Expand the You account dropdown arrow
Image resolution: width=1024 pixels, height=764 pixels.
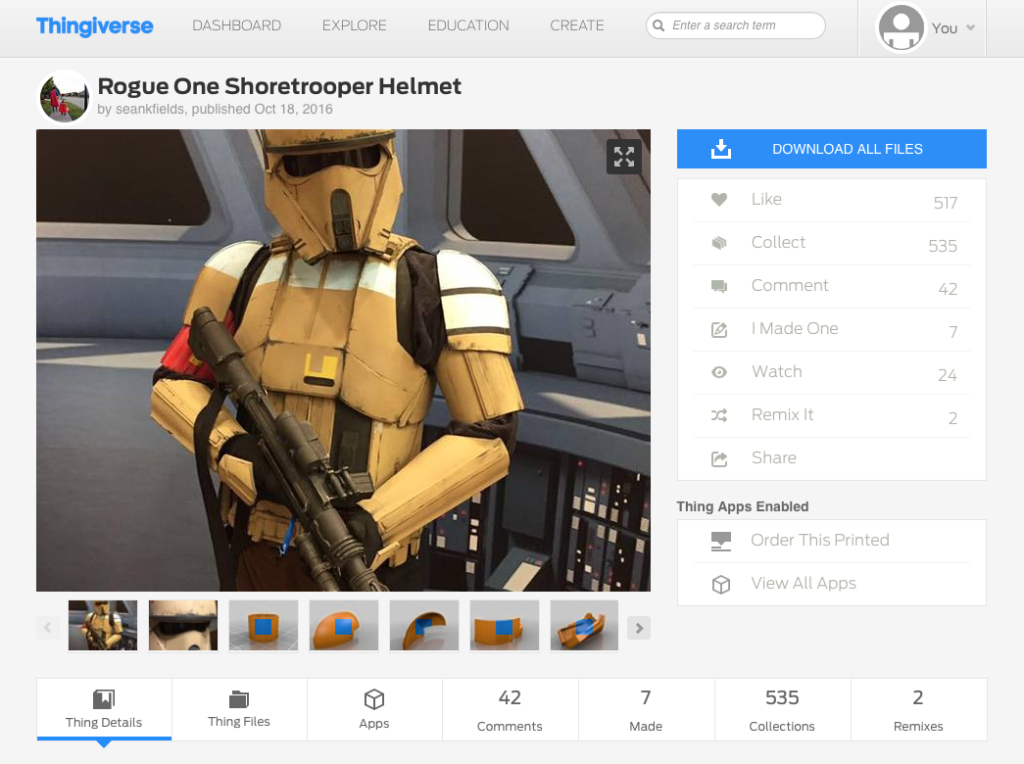coord(970,28)
